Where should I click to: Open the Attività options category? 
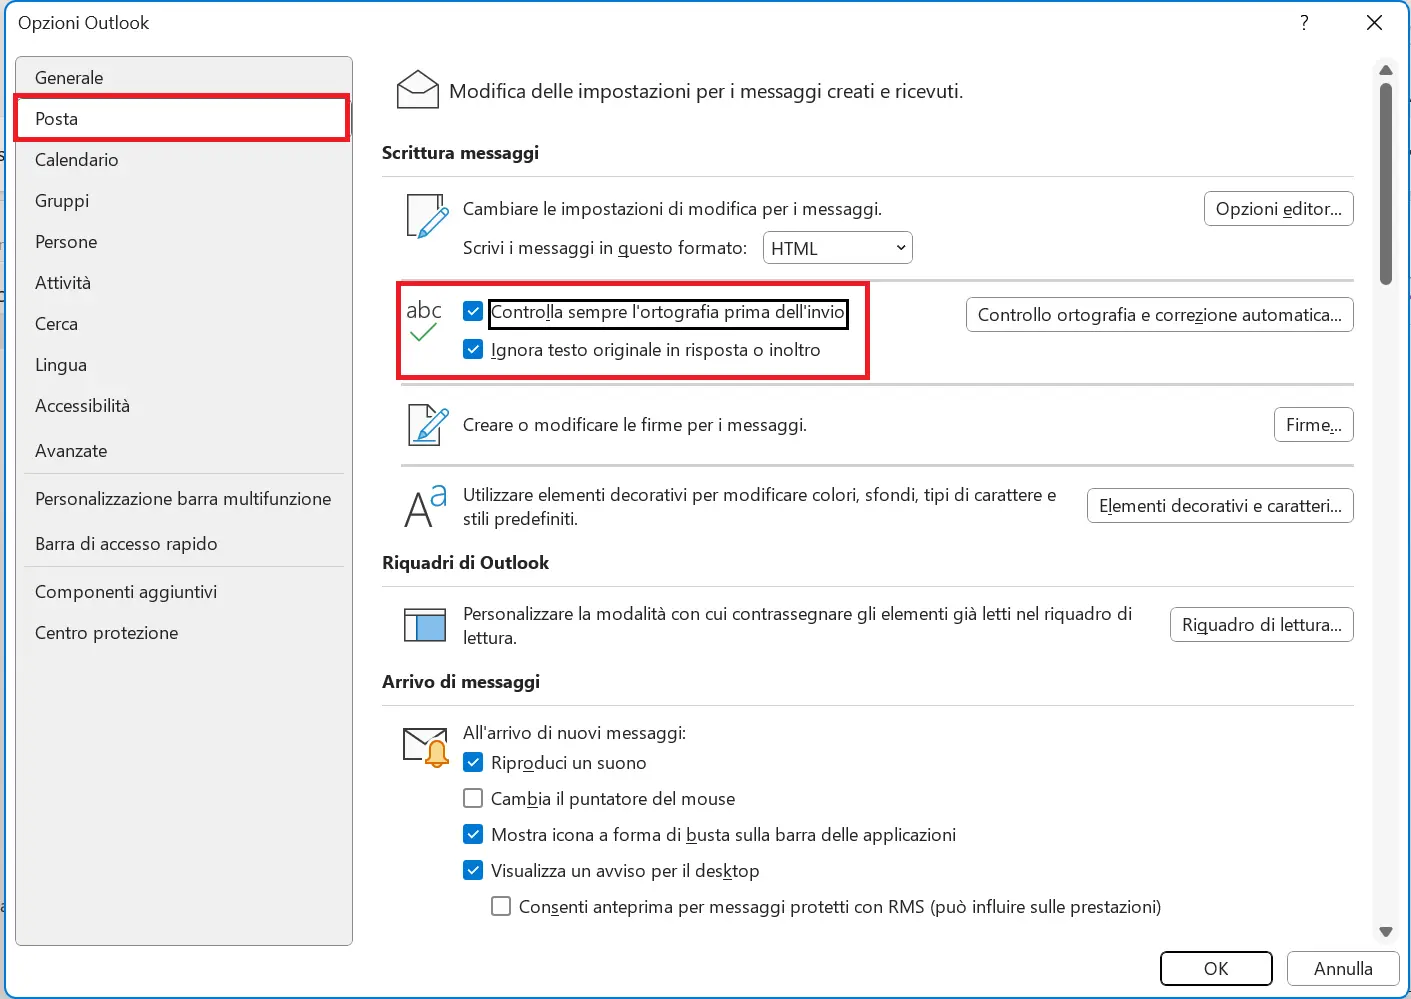pyautogui.click(x=184, y=282)
